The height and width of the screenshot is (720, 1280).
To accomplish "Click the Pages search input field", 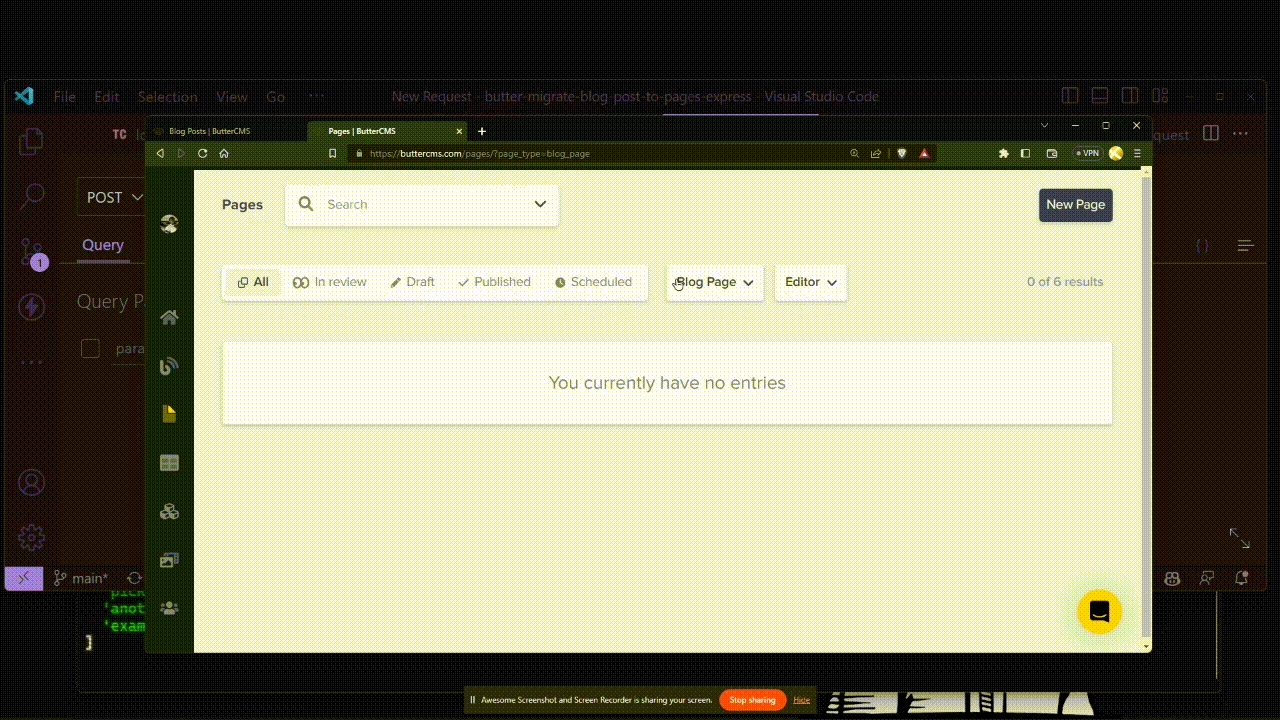I will pos(422,204).
